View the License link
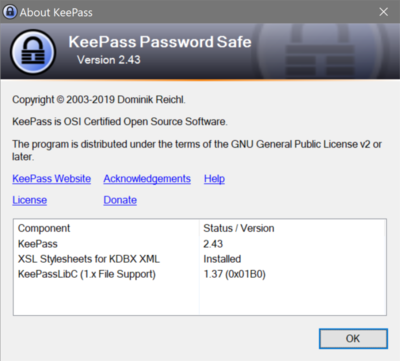 click(30, 200)
